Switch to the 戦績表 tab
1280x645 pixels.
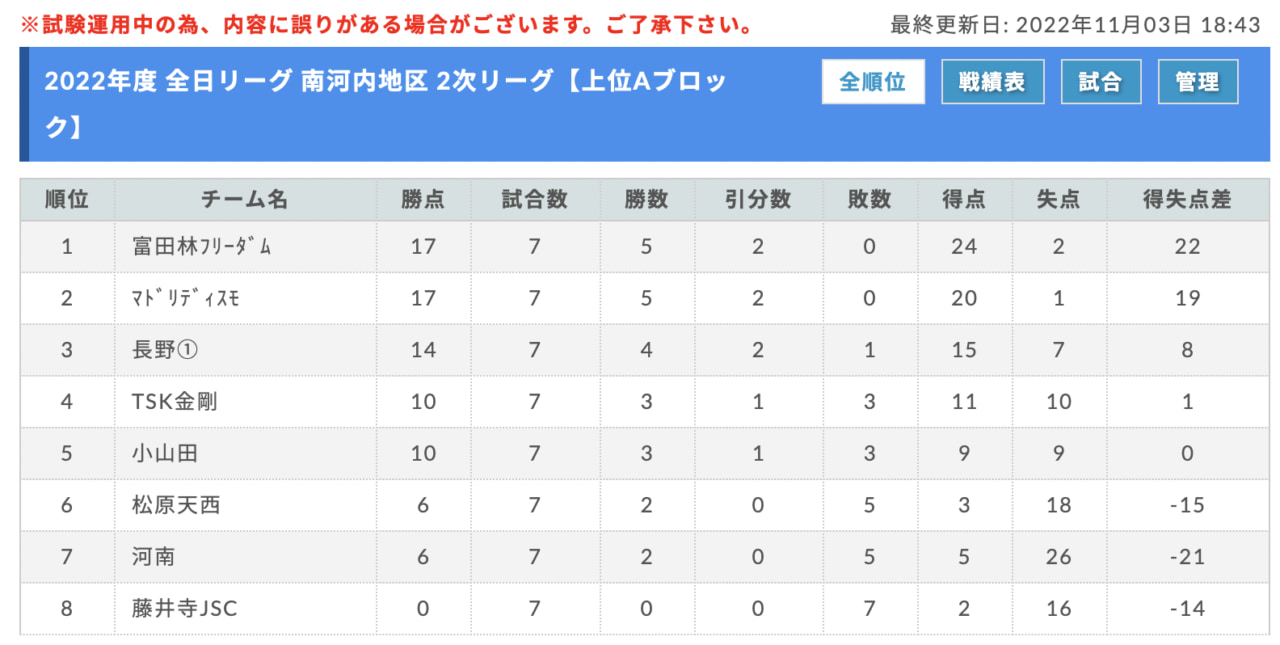point(991,82)
